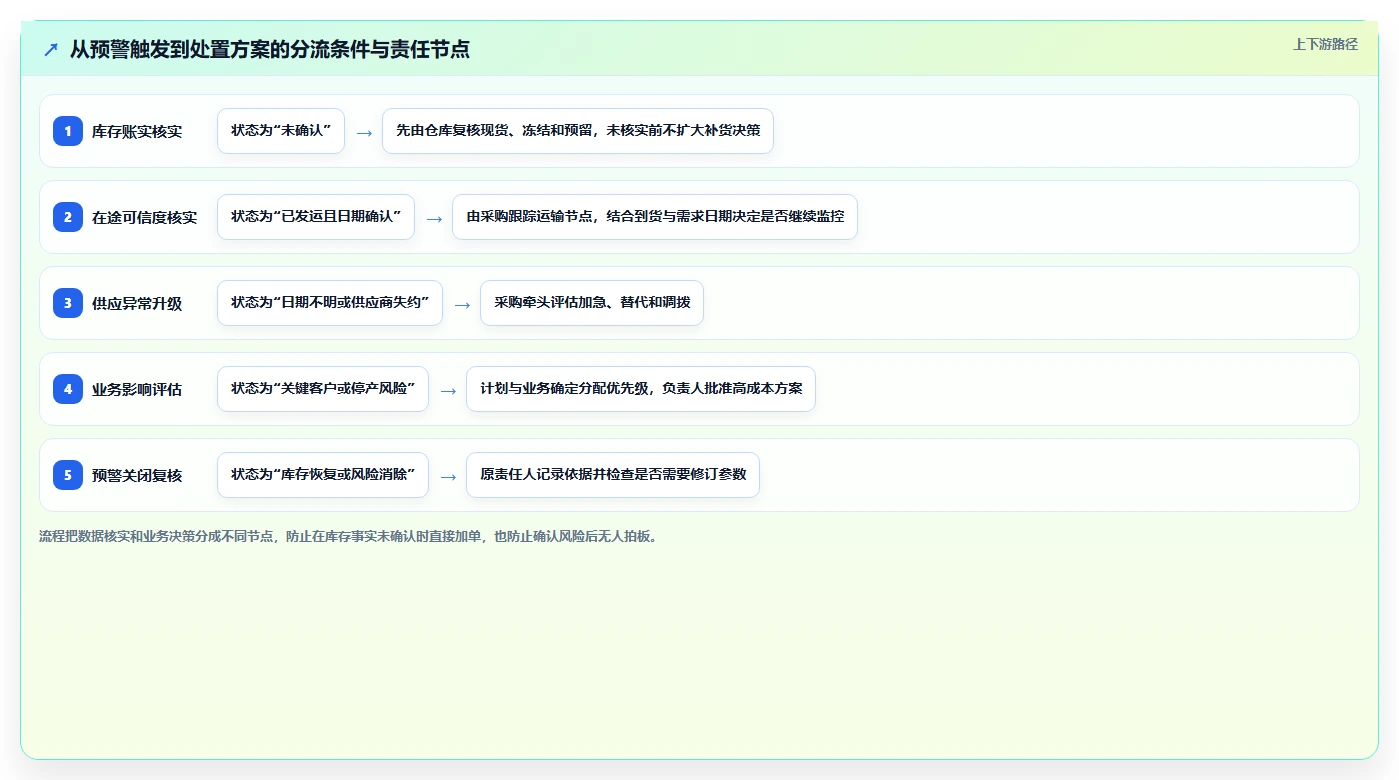The image size is (1399, 780).
Task: Select step number badge 2
Action: click(68, 217)
